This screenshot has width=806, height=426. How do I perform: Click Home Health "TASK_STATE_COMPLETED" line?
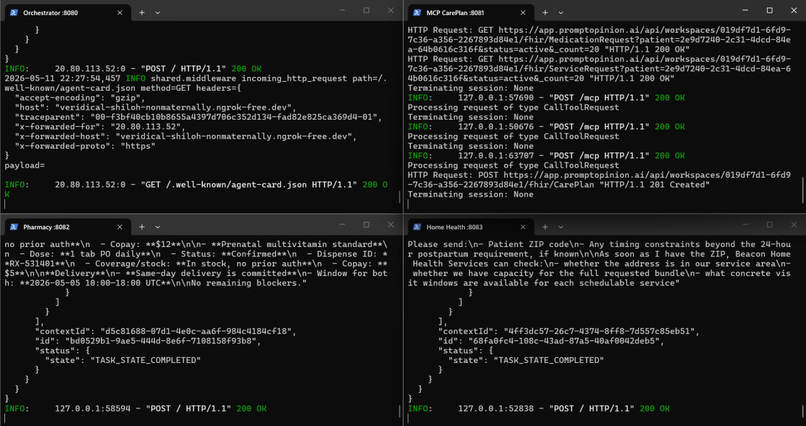click(x=526, y=360)
